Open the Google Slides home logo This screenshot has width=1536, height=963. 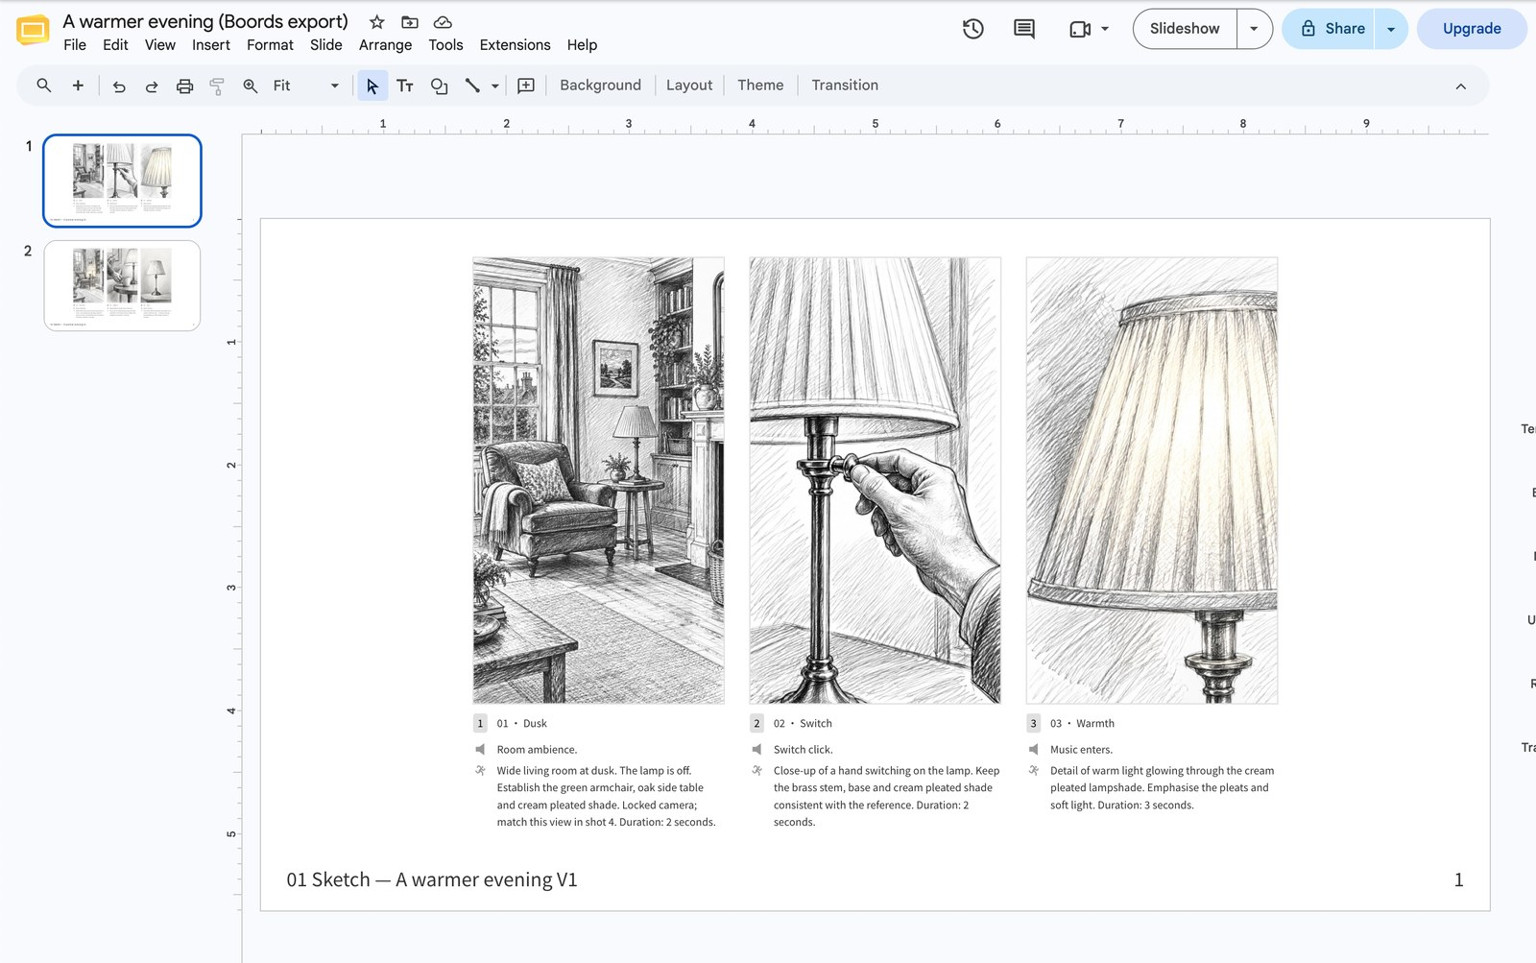(32, 31)
